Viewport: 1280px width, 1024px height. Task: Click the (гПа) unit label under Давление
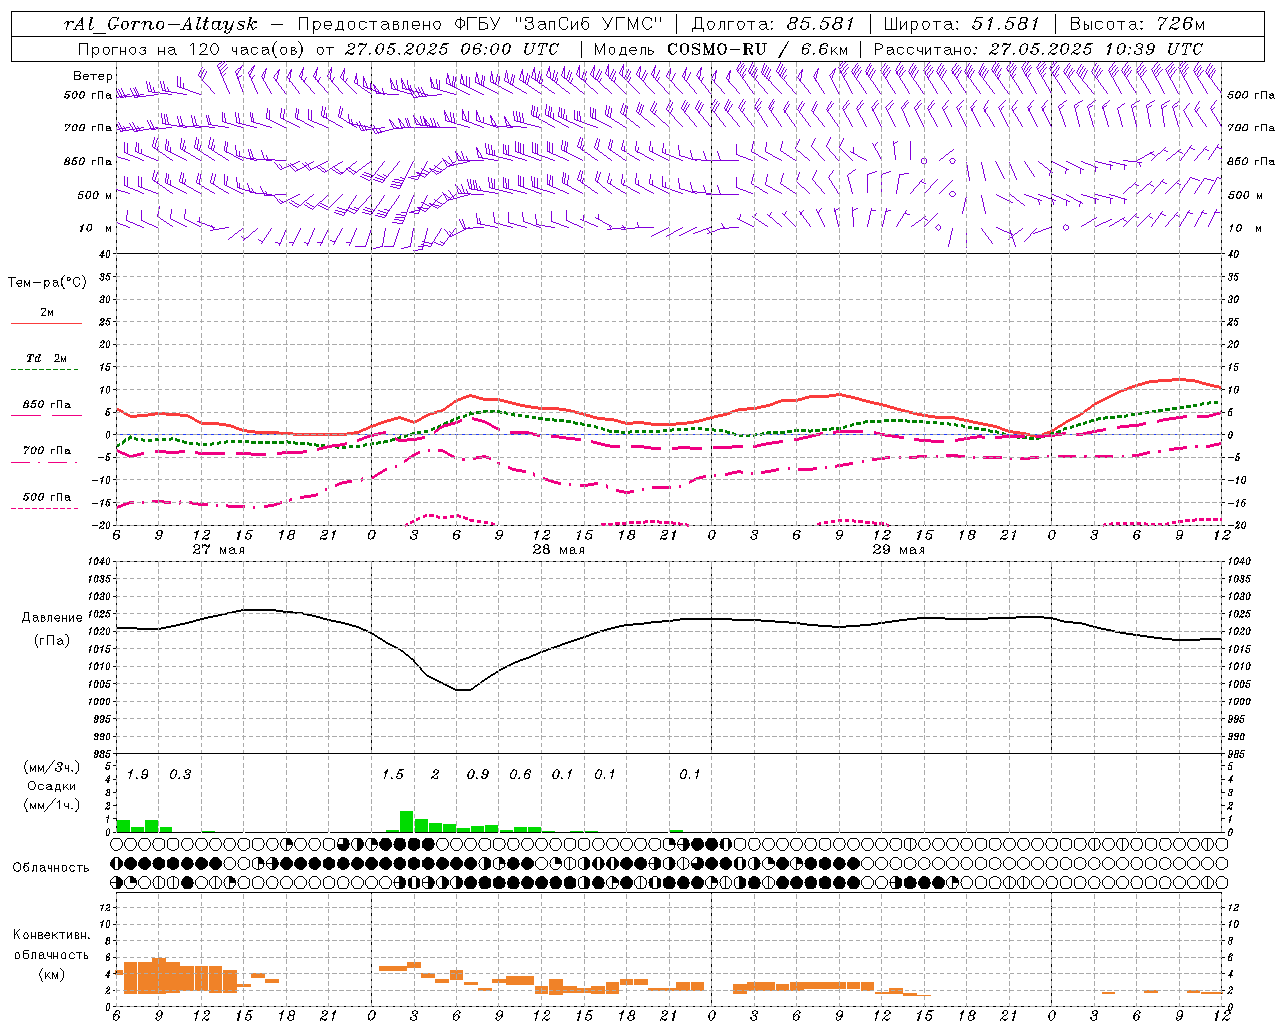click(52, 641)
